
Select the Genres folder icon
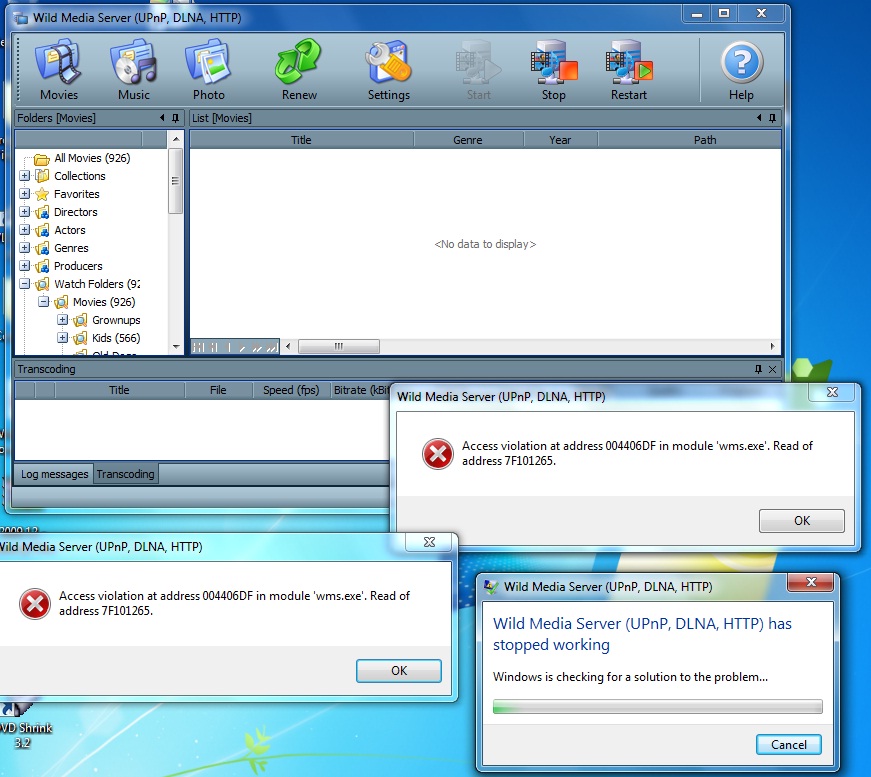42,248
